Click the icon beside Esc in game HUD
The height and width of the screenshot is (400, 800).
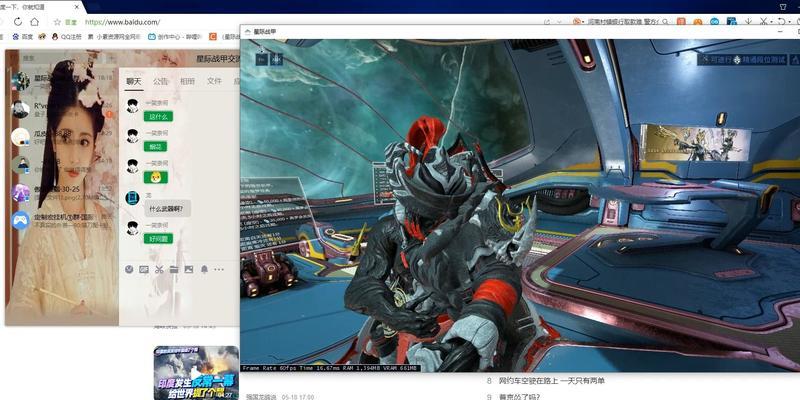point(276,59)
